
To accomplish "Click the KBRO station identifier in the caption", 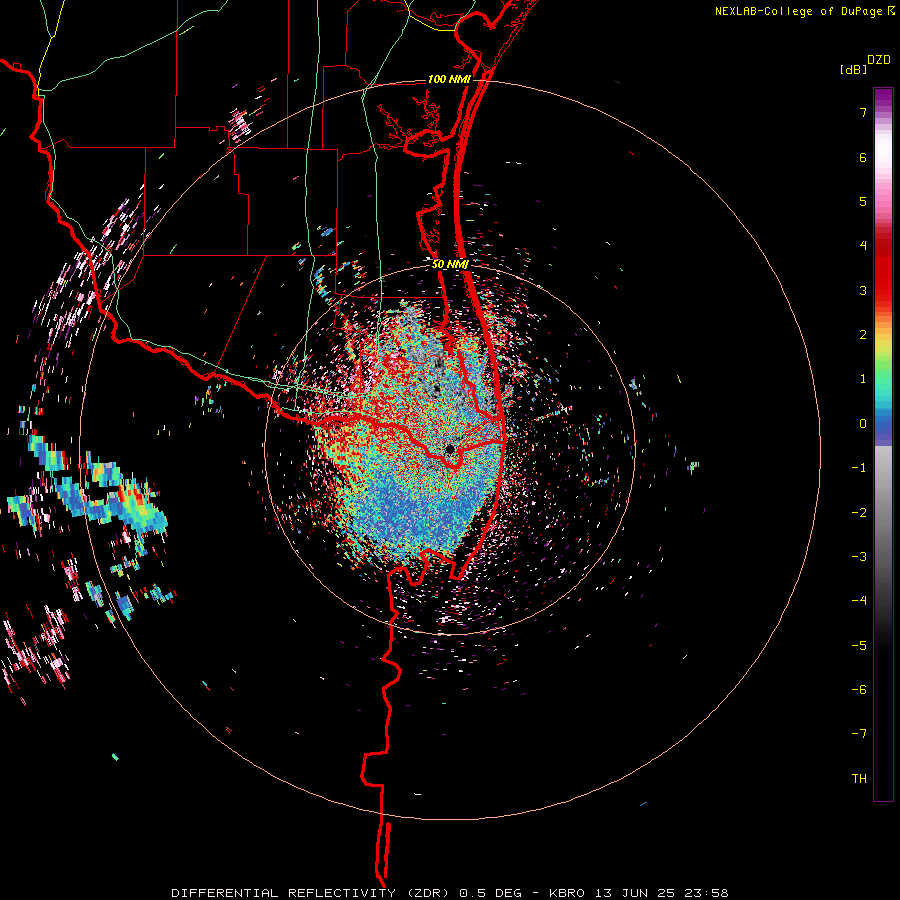I will click(567, 893).
